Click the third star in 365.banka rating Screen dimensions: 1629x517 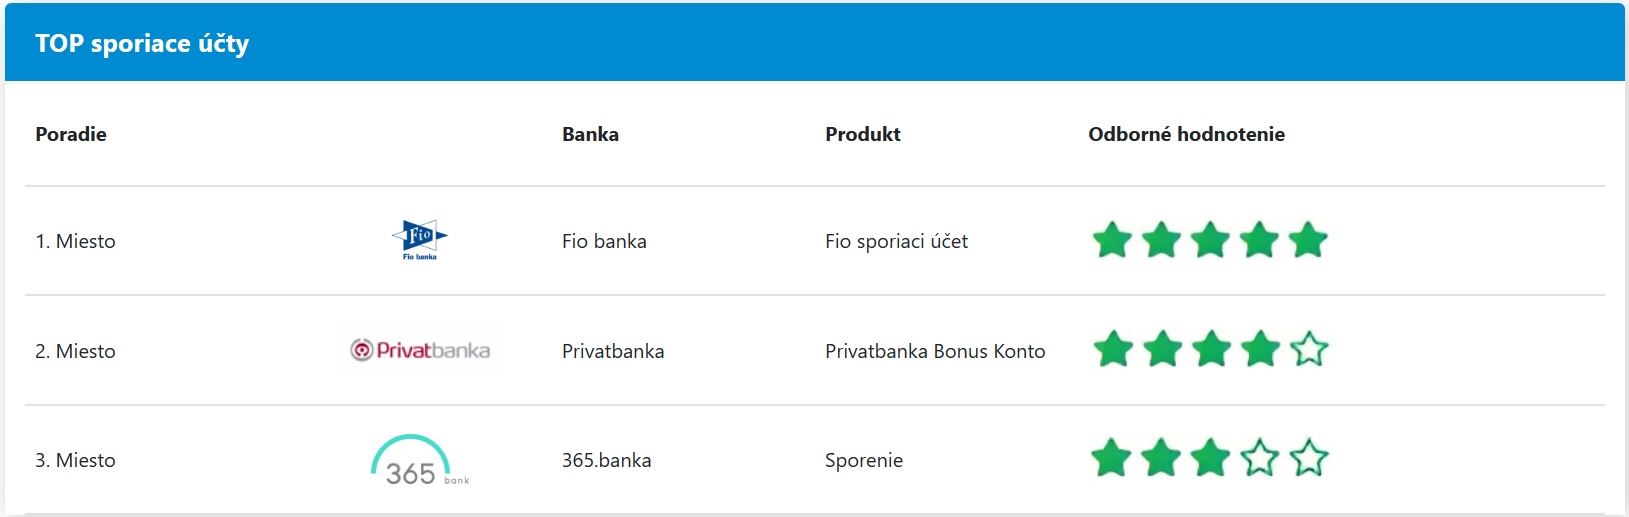(1210, 459)
